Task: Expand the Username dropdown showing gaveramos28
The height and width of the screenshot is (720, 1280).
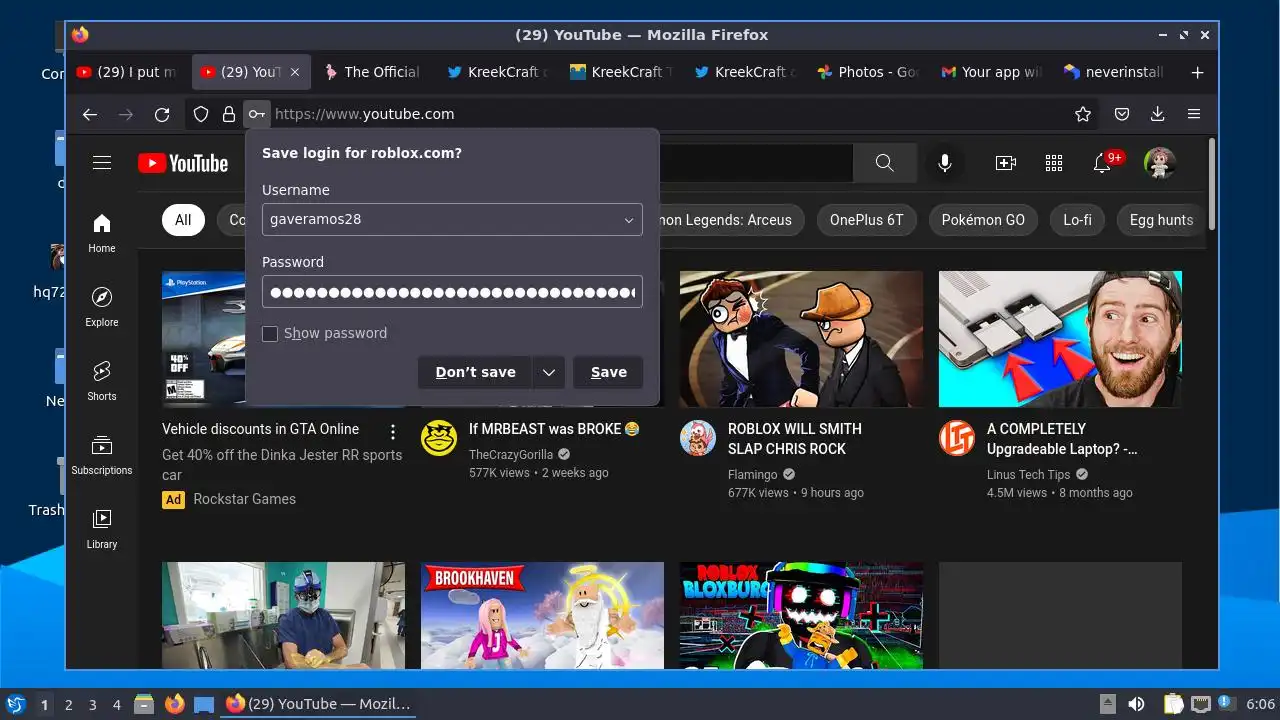Action: coord(629,220)
